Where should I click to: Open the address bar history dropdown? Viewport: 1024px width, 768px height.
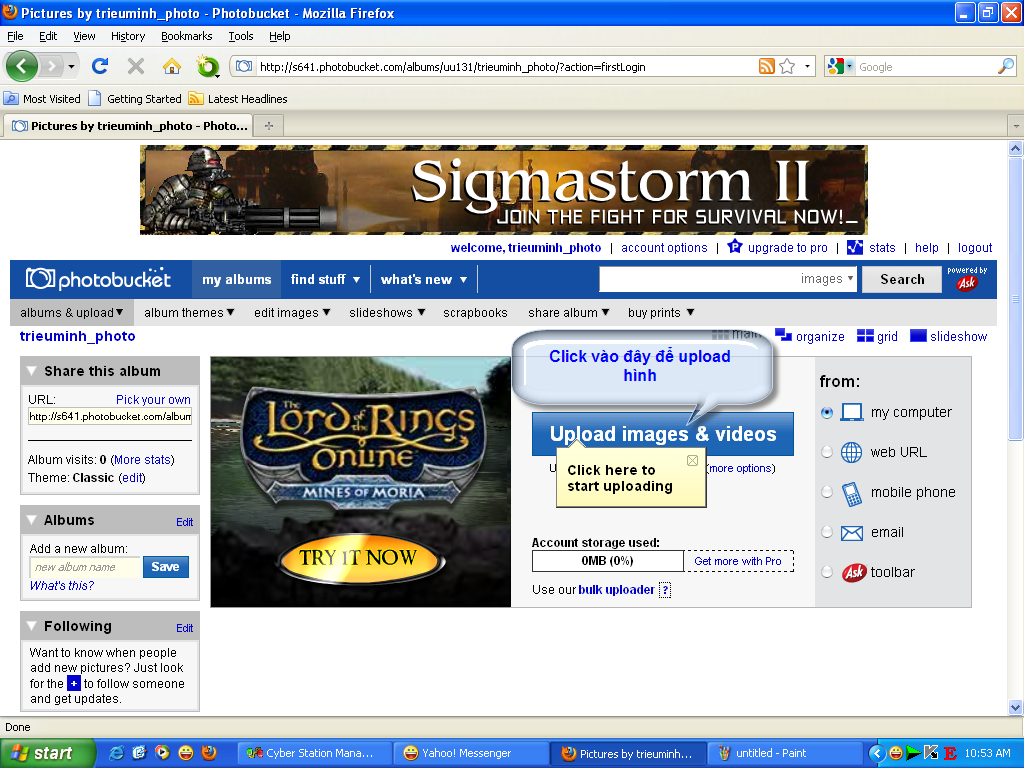pyautogui.click(x=807, y=66)
